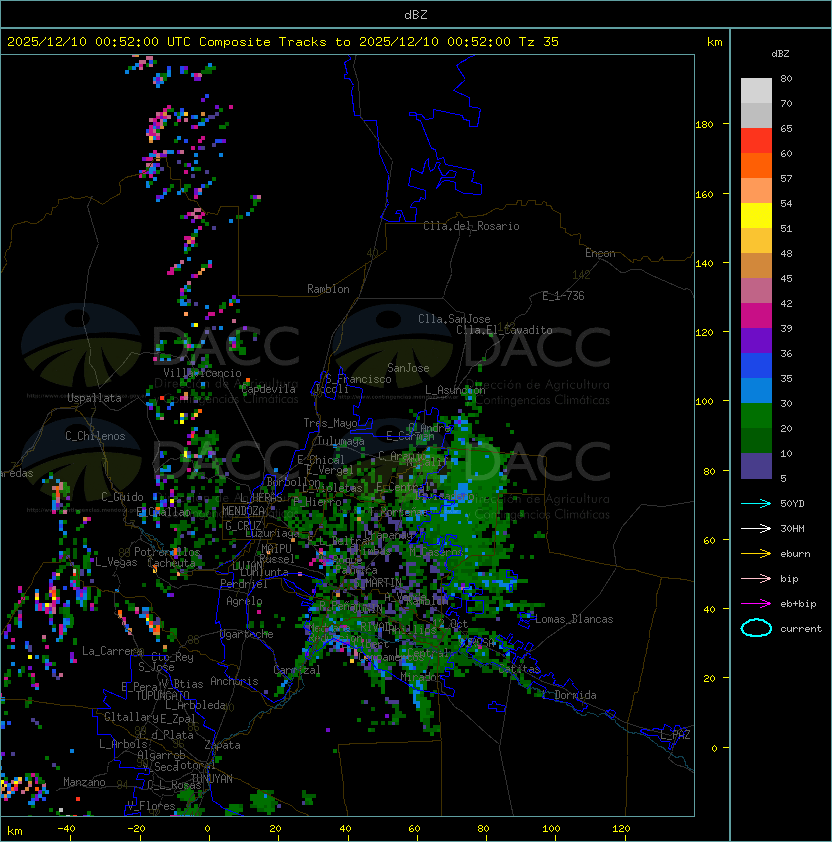
Task: Click the 'La_Carrera' map label
Action: click(112, 651)
